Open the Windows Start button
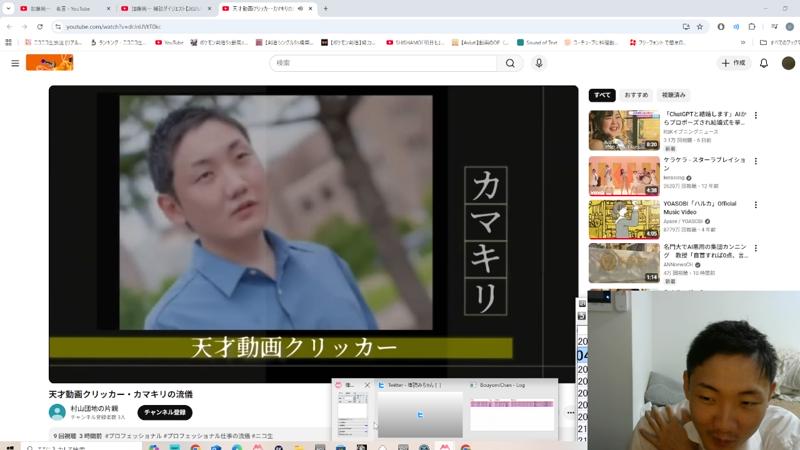Screen dimensions: 800x450 pos(9,447)
